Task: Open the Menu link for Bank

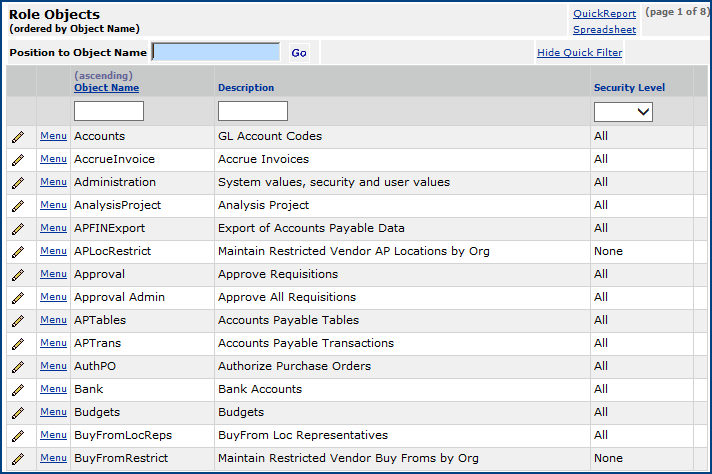Action: [53, 389]
